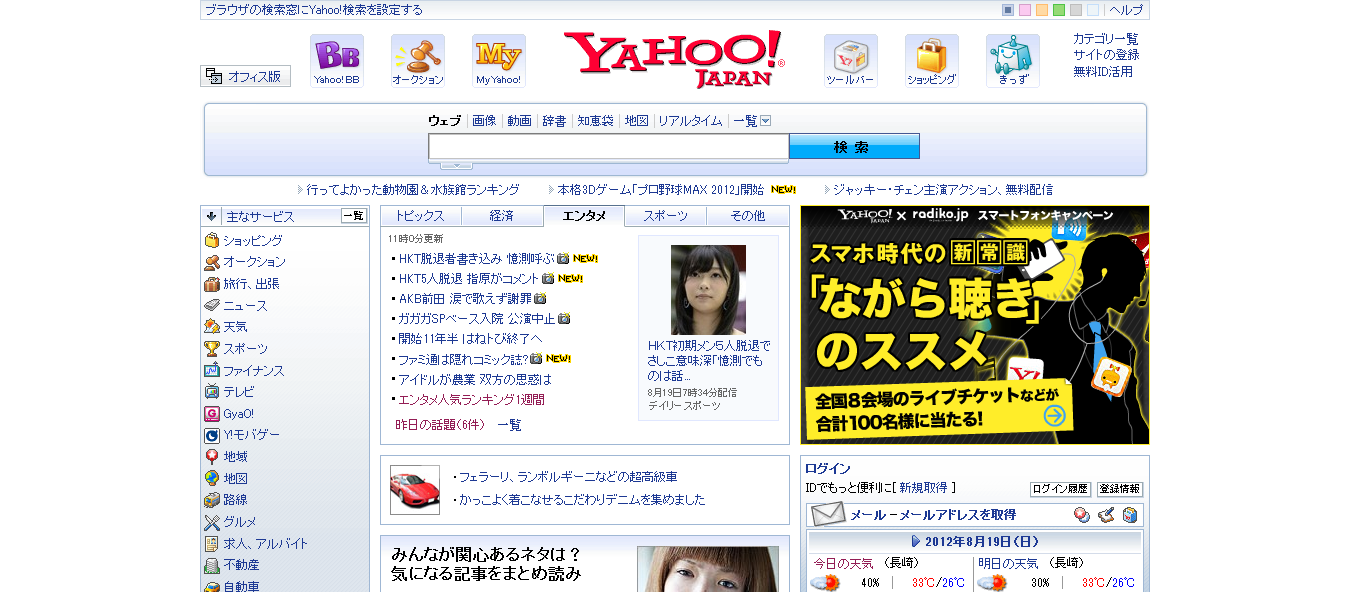Open the エンタメ人気ランキング1週間 link
The height and width of the screenshot is (592, 1349).
471,400
